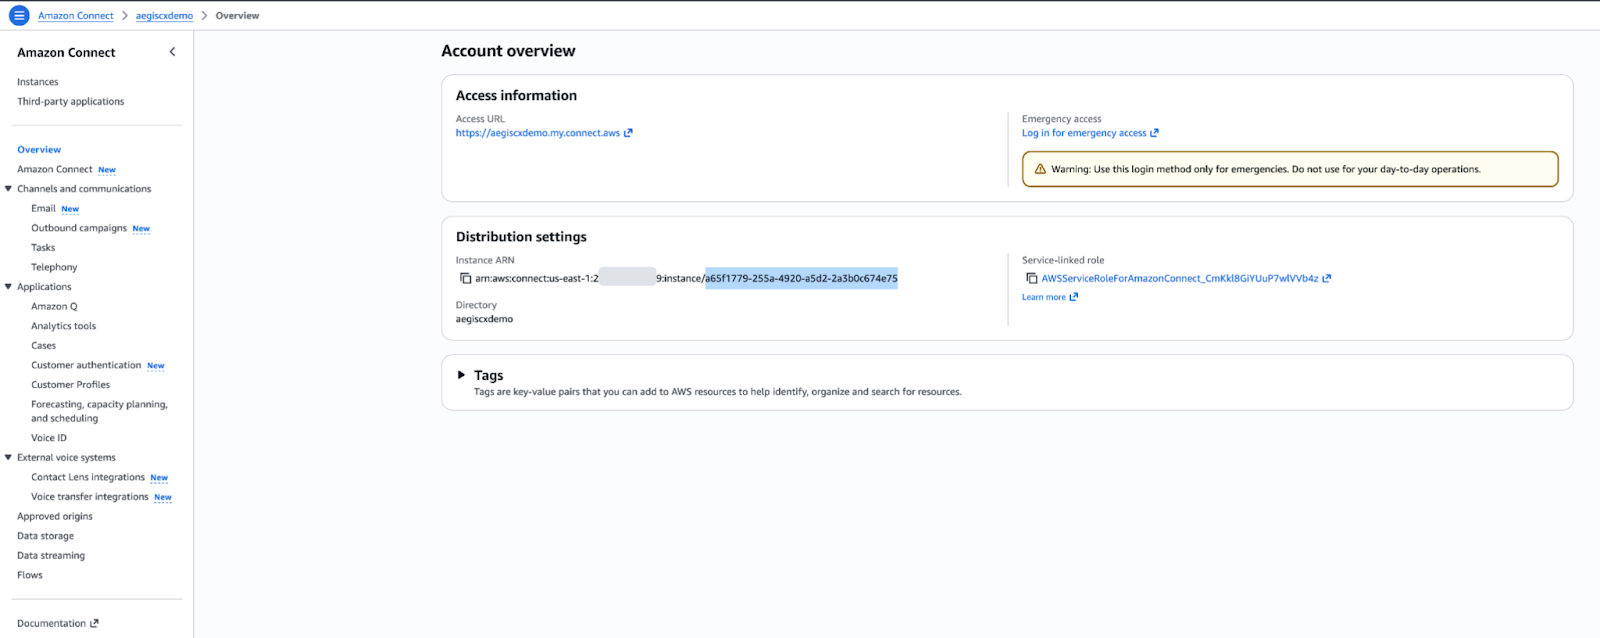Collapse the Amazon Connect side panel

point(172,52)
